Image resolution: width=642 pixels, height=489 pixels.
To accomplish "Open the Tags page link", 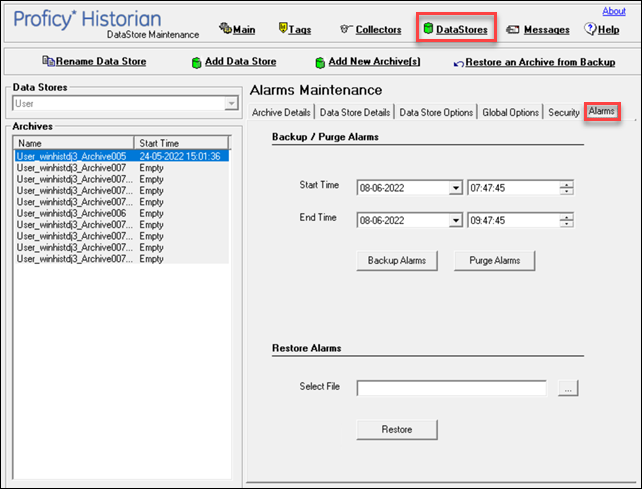I will pos(300,29).
